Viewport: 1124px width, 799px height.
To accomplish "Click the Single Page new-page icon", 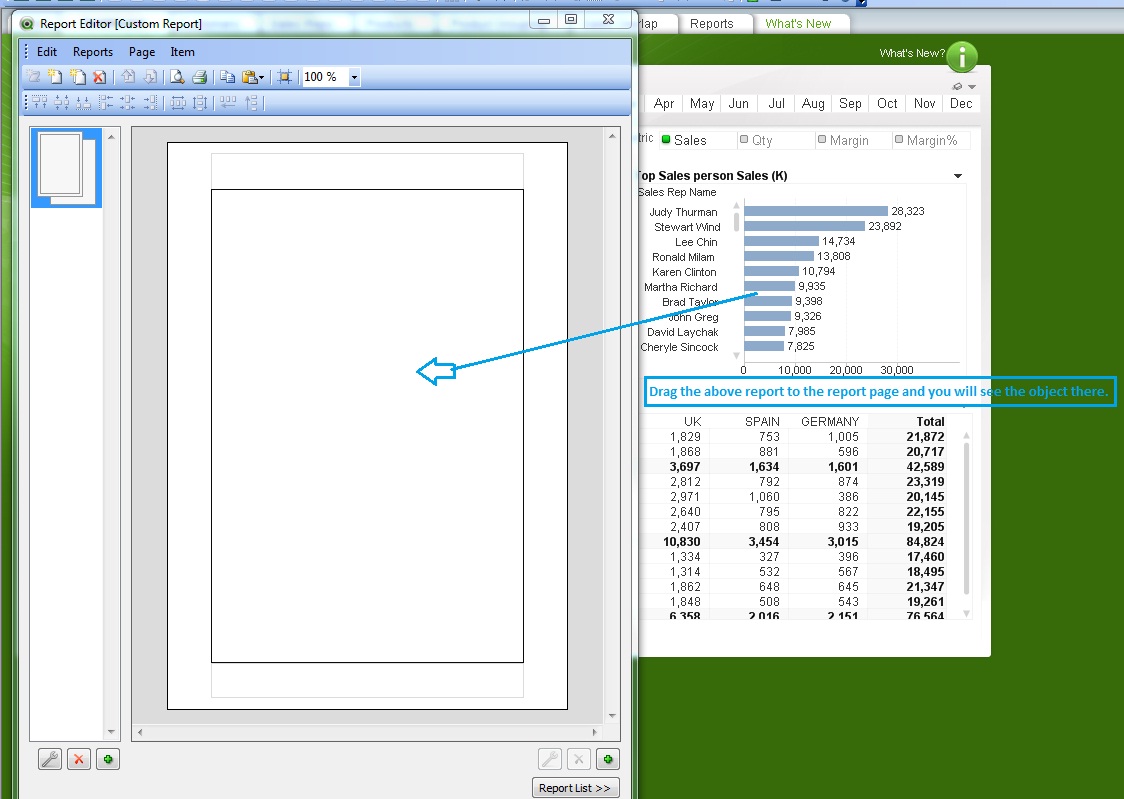I will tap(56, 77).
